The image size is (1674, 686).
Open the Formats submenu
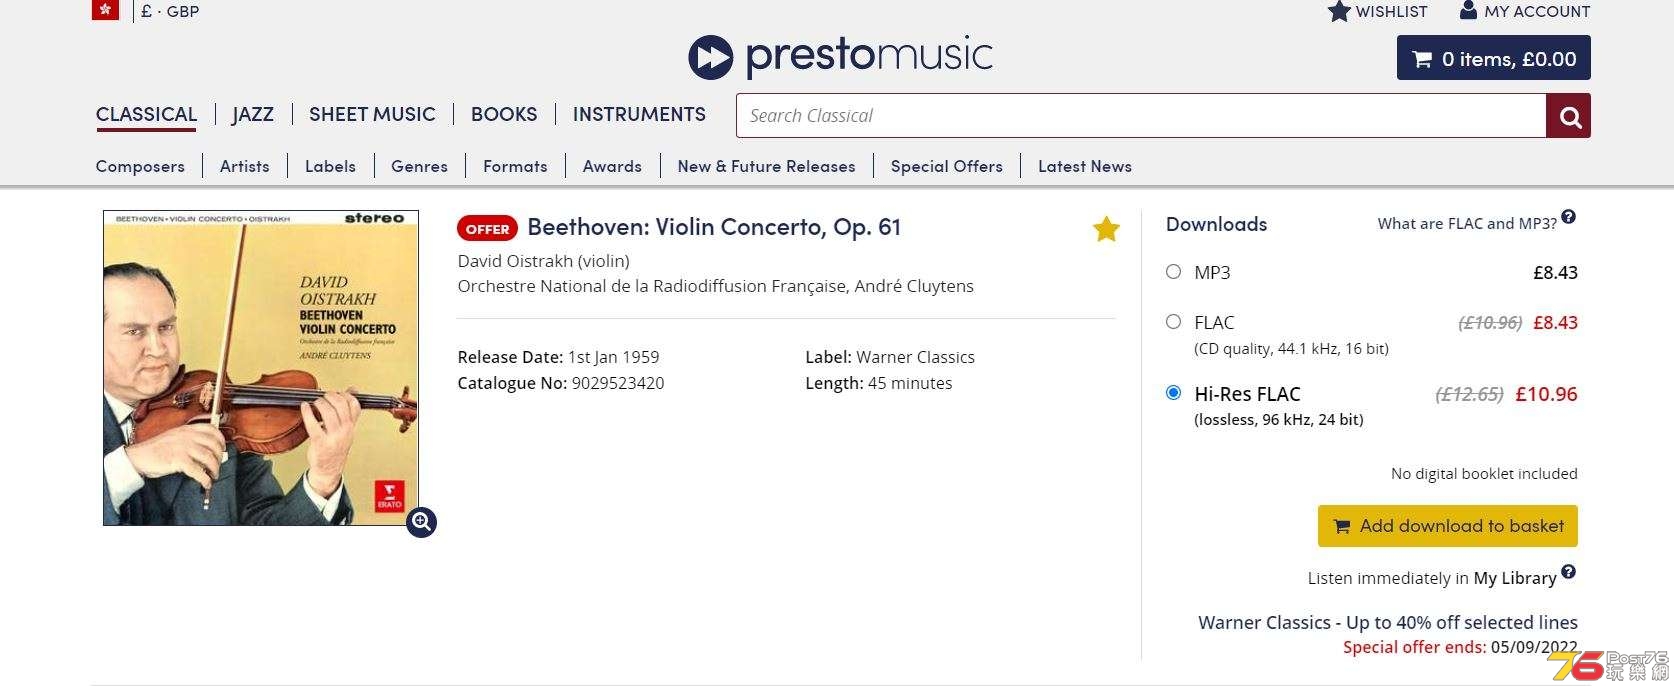(x=515, y=166)
